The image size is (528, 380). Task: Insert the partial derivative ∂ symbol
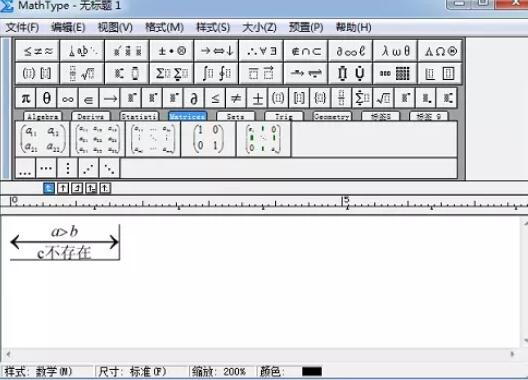click(x=194, y=98)
